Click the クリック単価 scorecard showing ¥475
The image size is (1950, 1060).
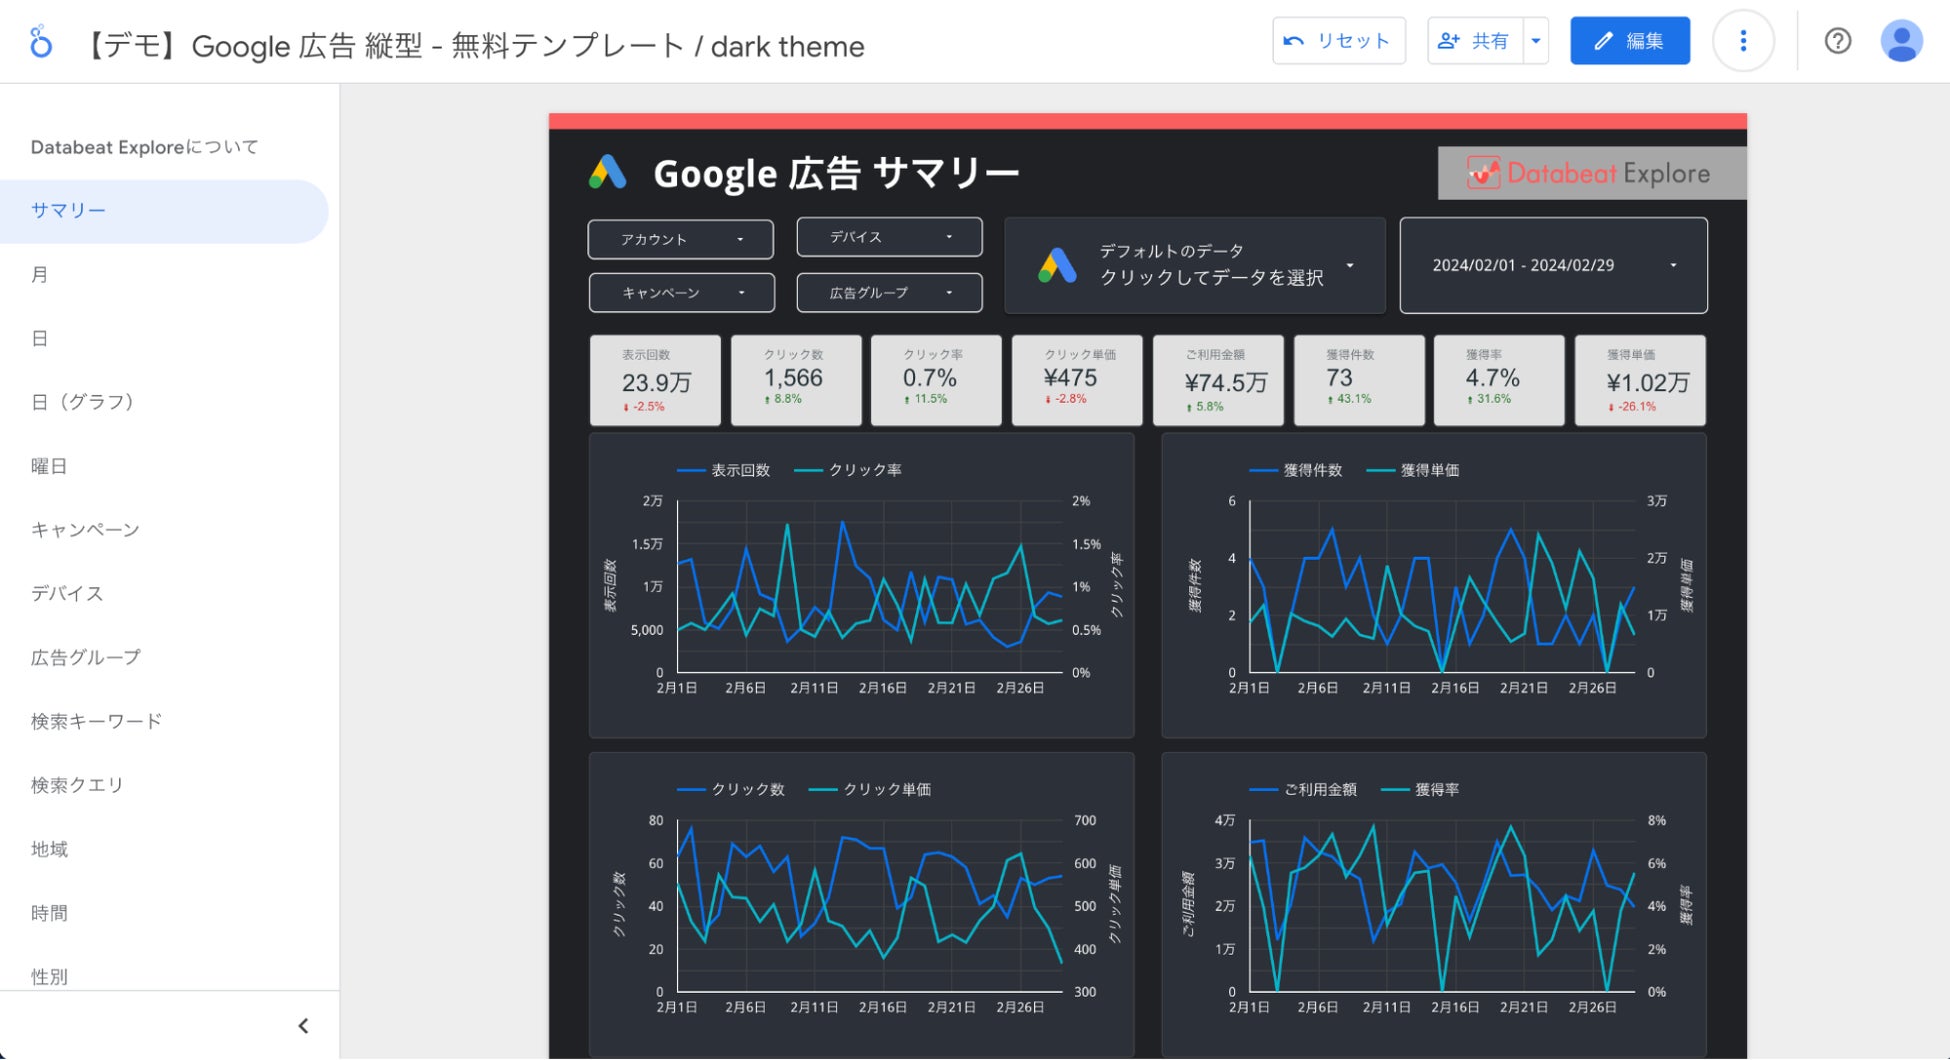click(1077, 381)
